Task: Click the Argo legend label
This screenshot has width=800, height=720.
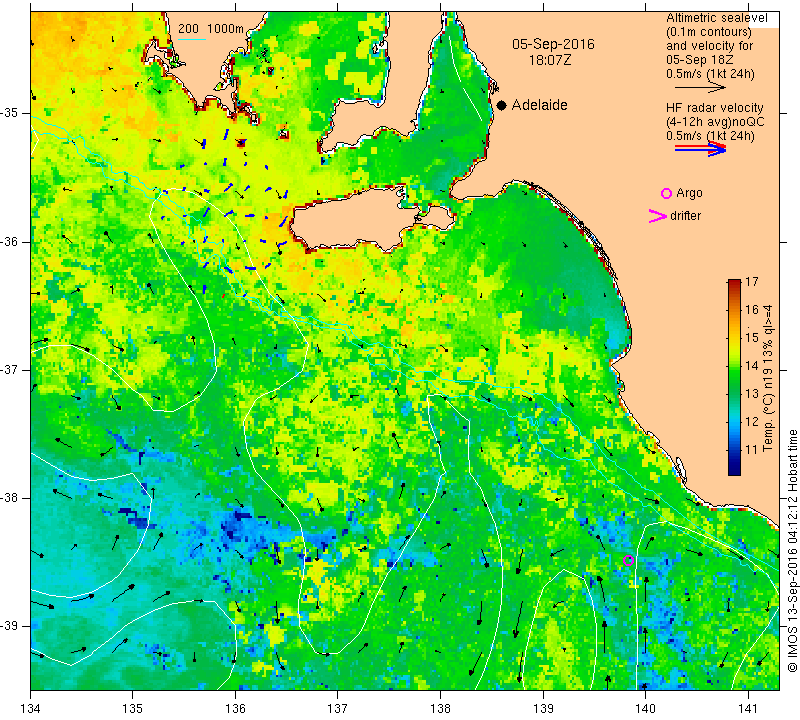Action: (689, 193)
